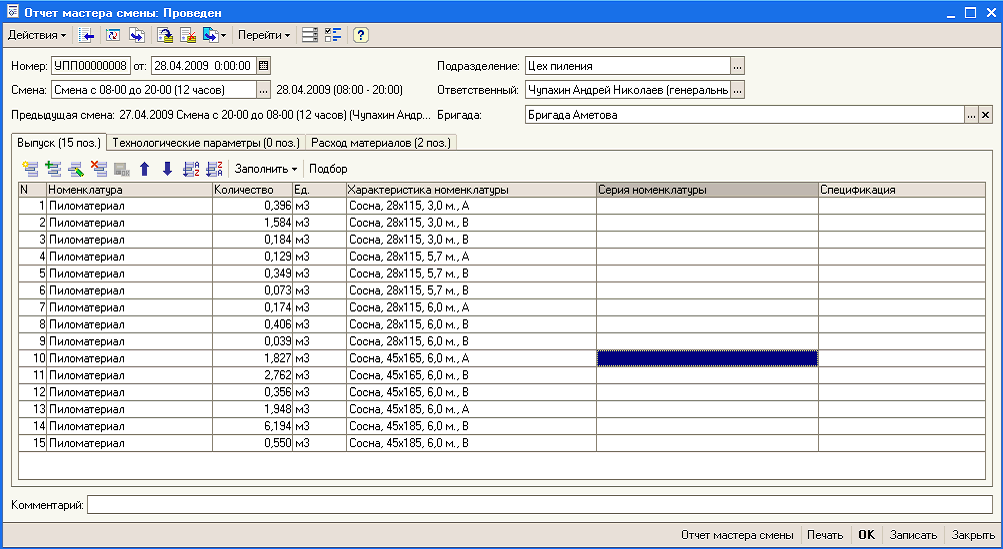Move the row down with the blue arrow
The width and height of the screenshot is (1003, 549).
[168, 169]
